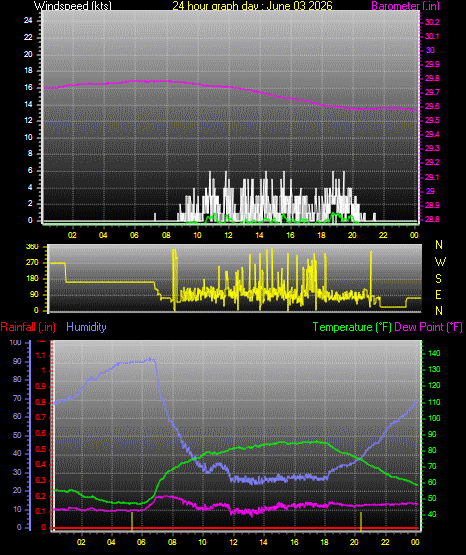Click the "6" windspeed scale value
466x555 pixels.
pyautogui.click(x=30, y=171)
